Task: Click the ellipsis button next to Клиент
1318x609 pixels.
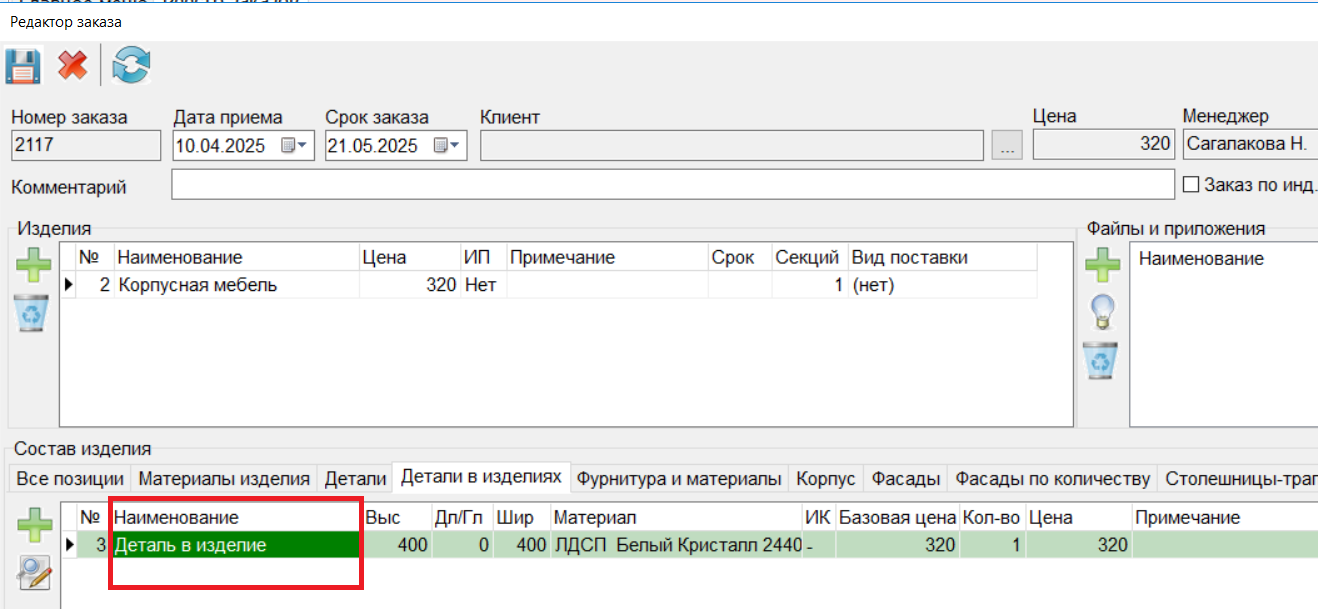Action: pos(1007,146)
